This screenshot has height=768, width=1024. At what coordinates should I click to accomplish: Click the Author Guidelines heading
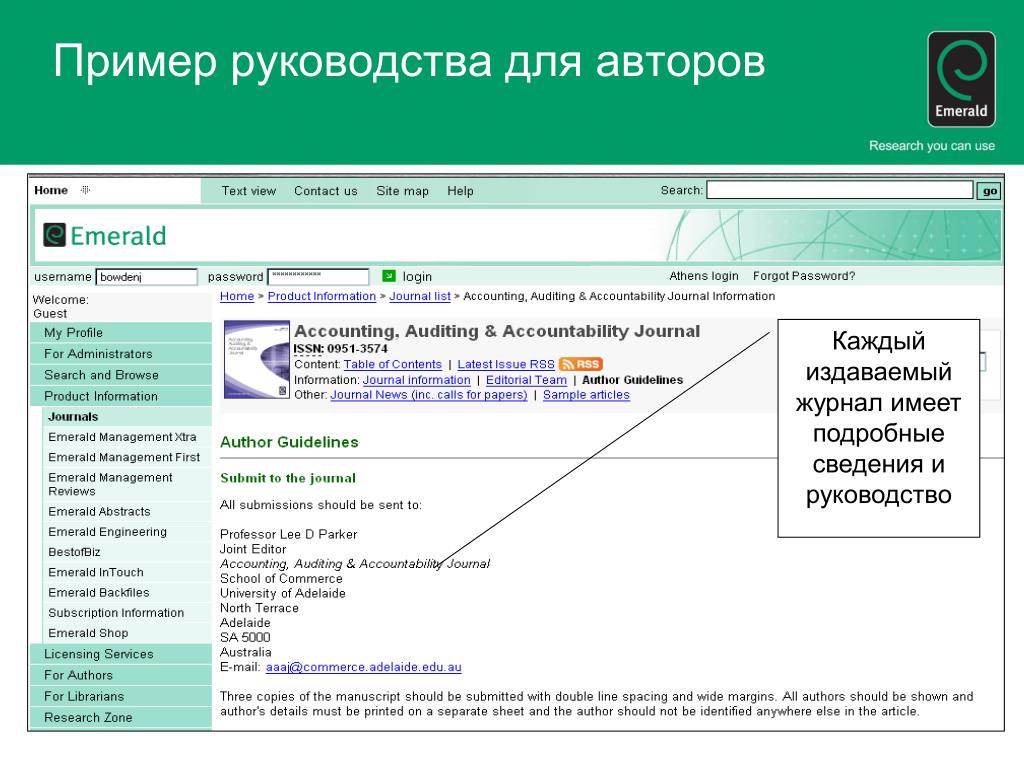(x=289, y=442)
